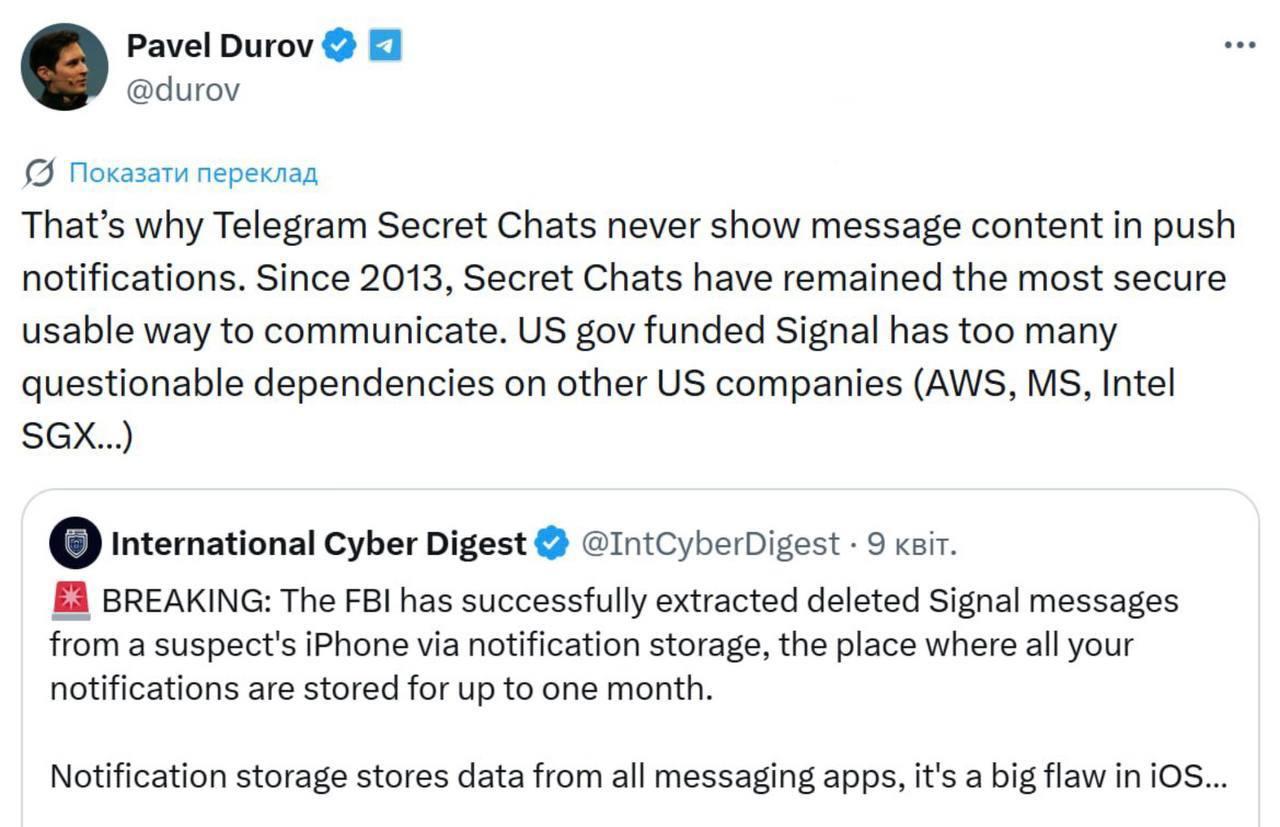Open International Cyber Digest shield avatar

click(75, 543)
